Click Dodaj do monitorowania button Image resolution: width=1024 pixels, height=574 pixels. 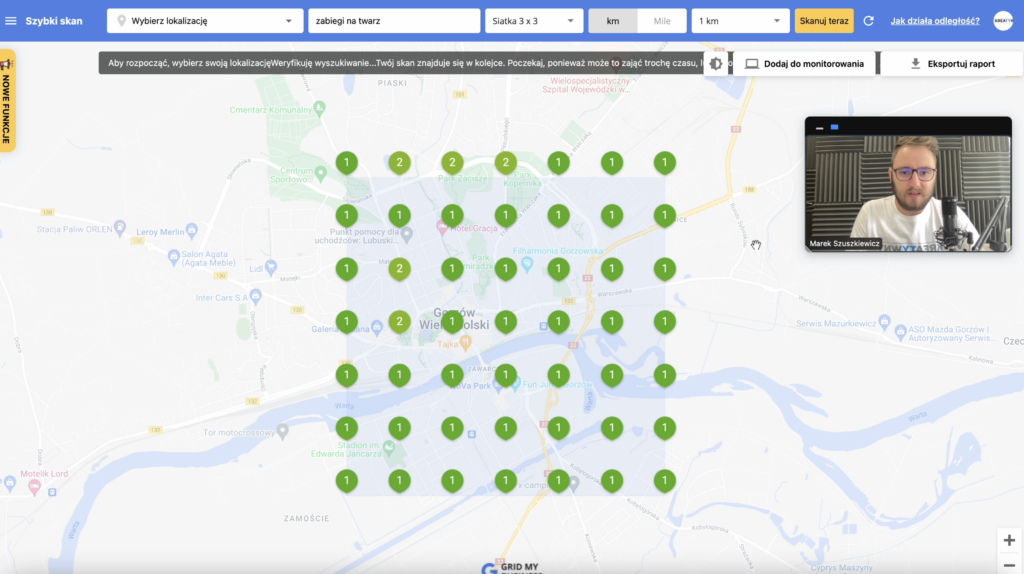[805, 64]
